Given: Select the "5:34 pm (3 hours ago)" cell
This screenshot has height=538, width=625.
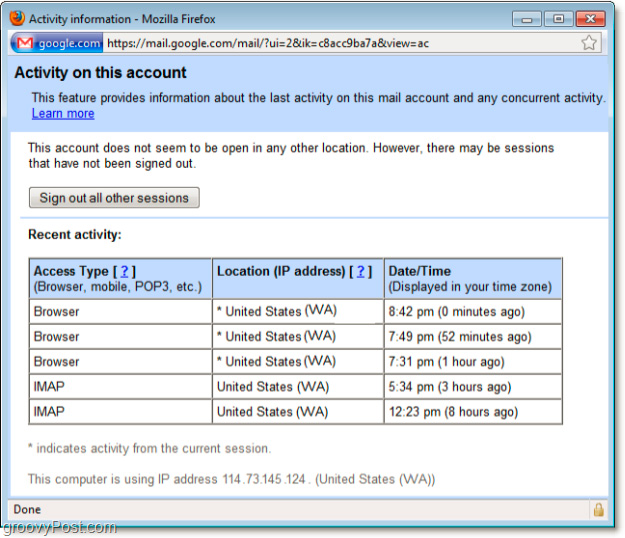Looking at the screenshot, I should [x=473, y=387].
